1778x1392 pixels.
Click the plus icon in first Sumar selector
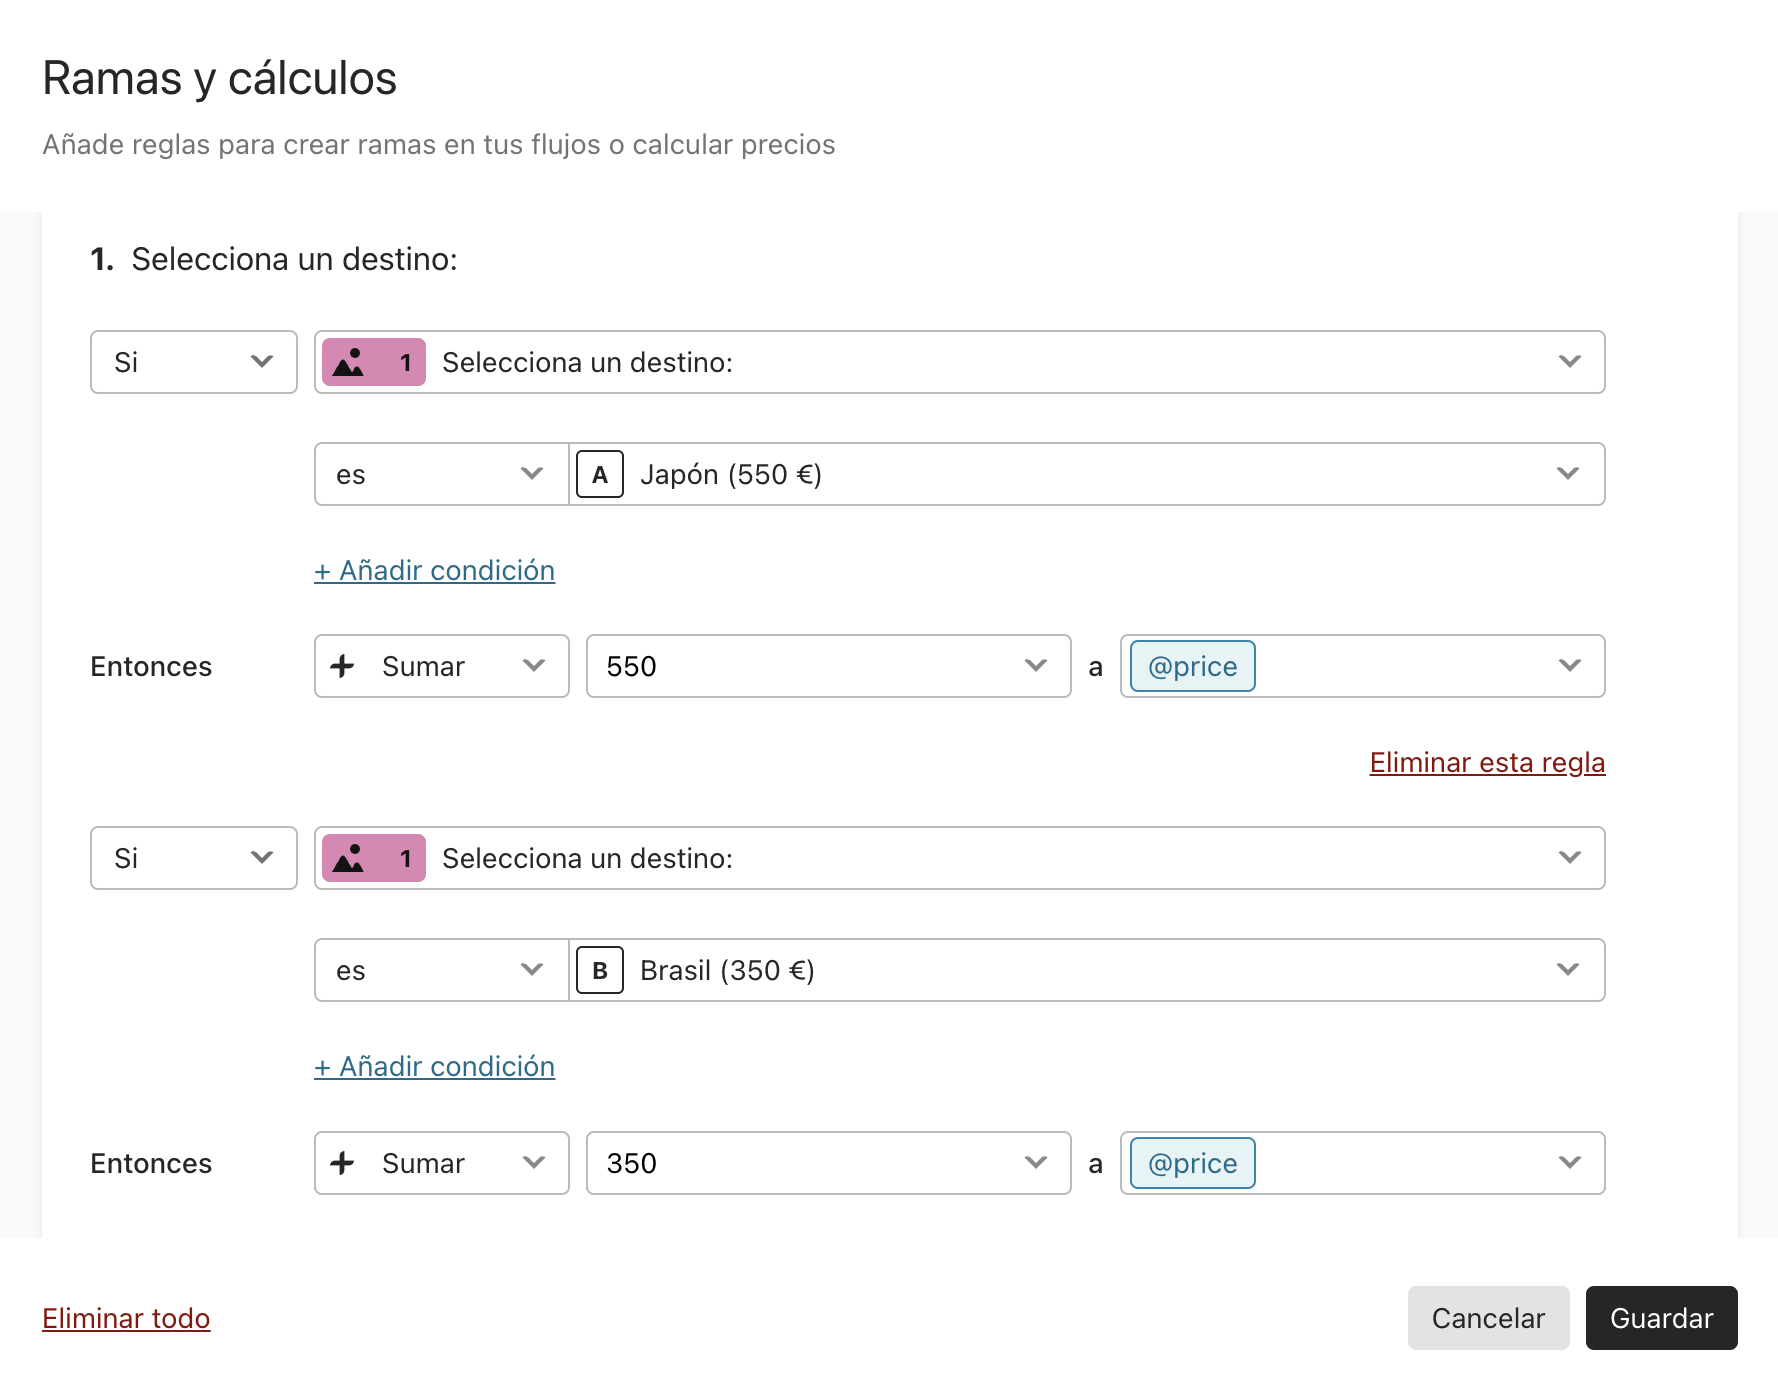click(342, 666)
